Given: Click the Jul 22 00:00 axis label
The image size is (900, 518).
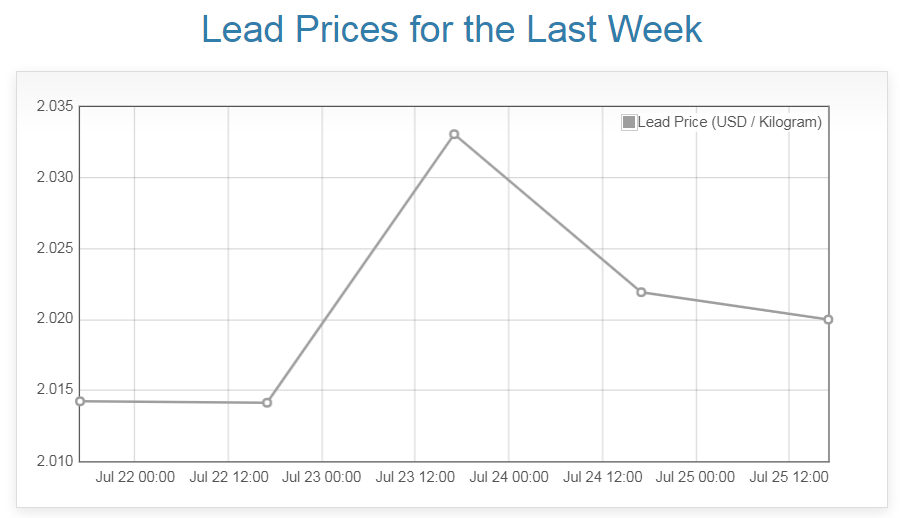Looking at the screenshot, I should (135, 477).
